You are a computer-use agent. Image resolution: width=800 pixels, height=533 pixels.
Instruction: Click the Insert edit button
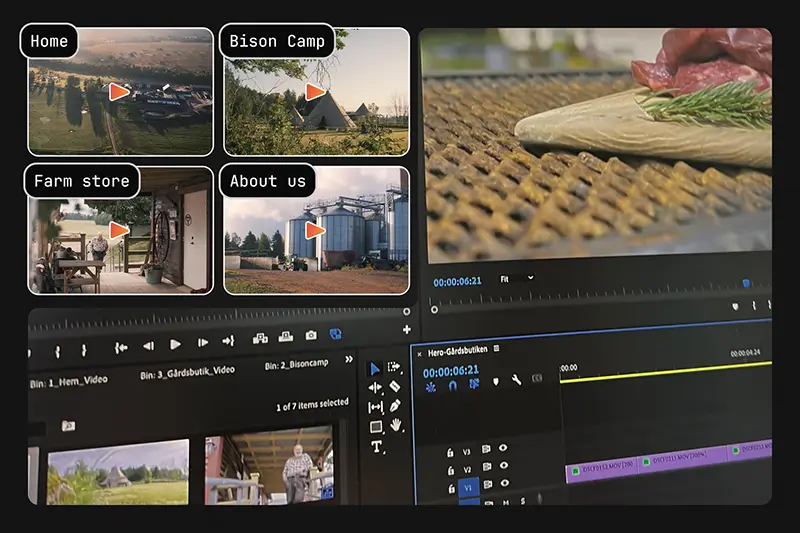pyautogui.click(x=260, y=339)
